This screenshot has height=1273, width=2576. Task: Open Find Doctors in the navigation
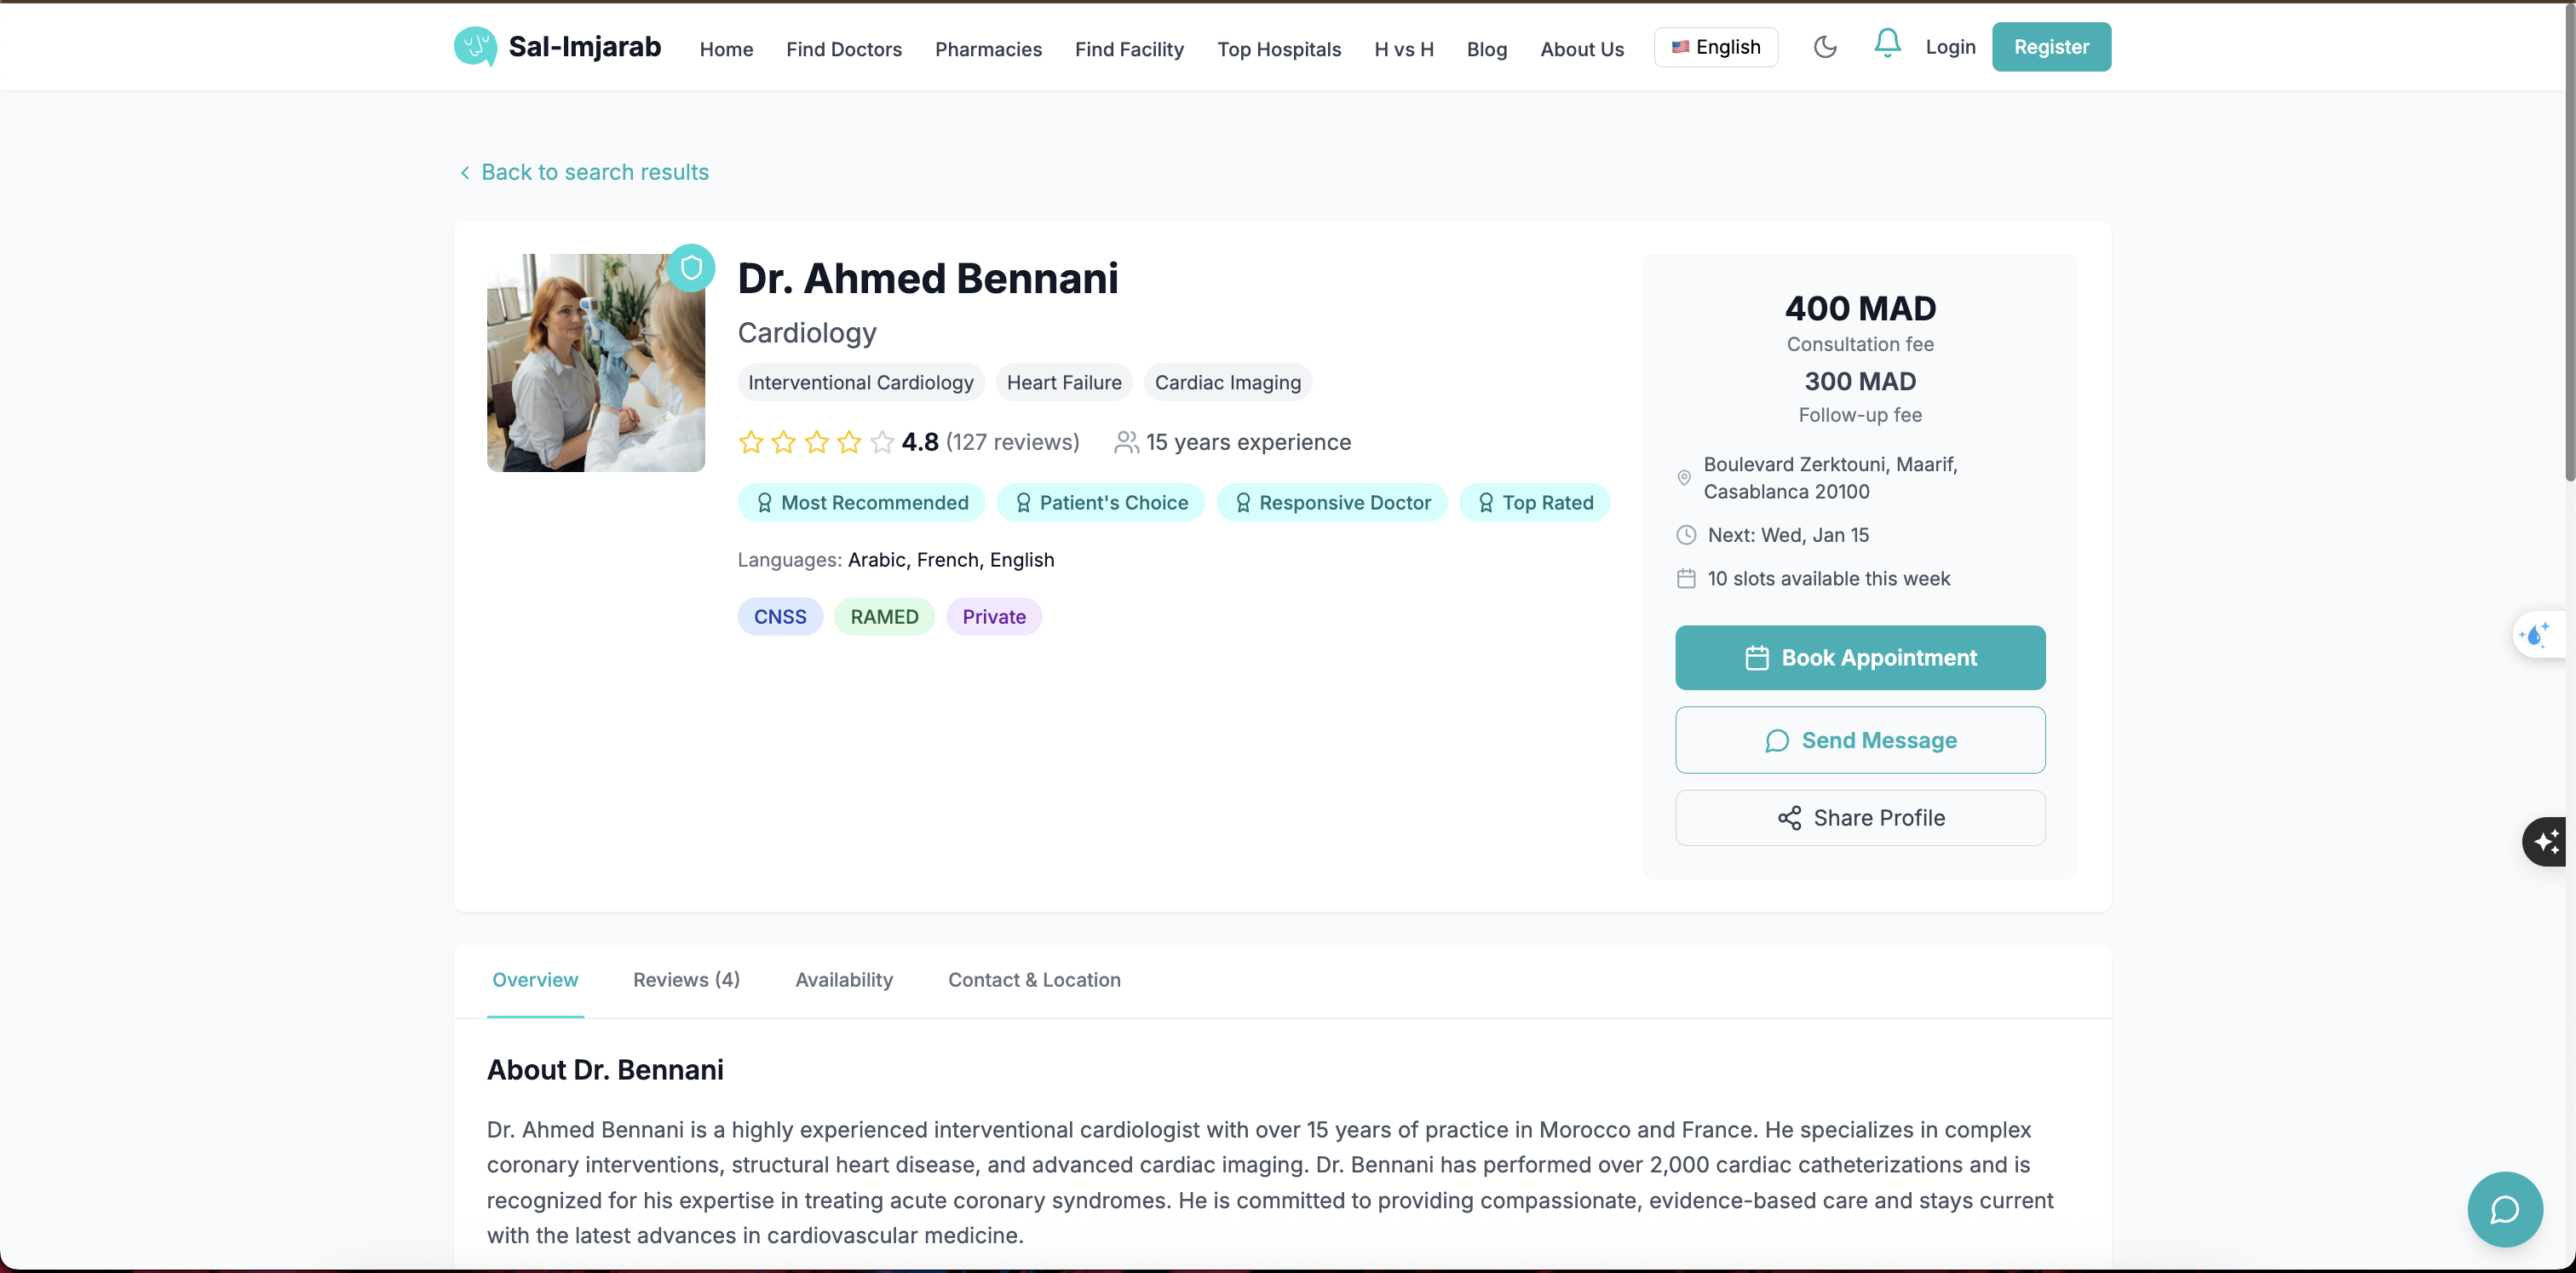click(x=843, y=49)
